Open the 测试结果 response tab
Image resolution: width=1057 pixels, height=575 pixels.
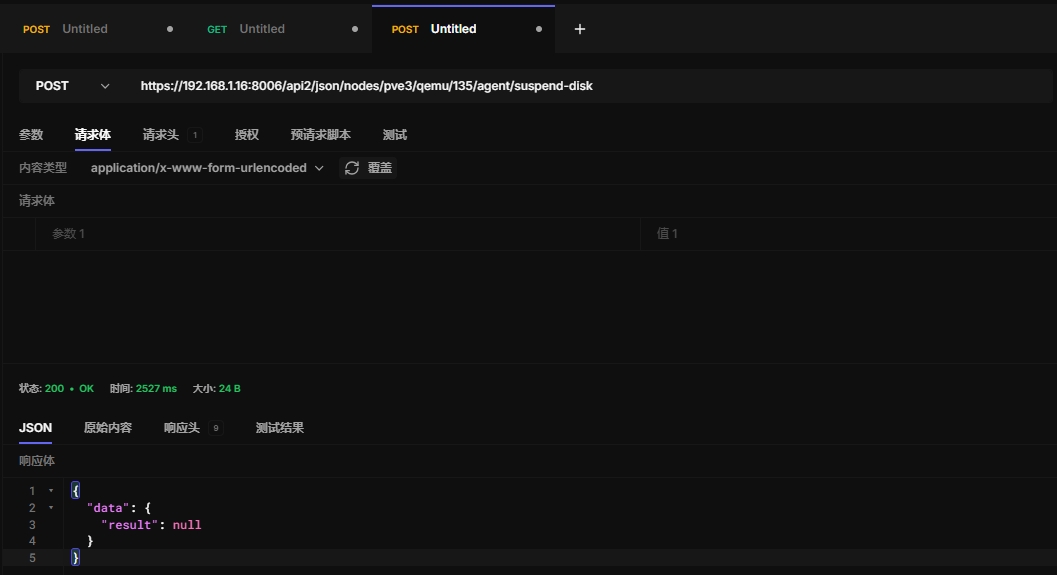tap(279, 428)
